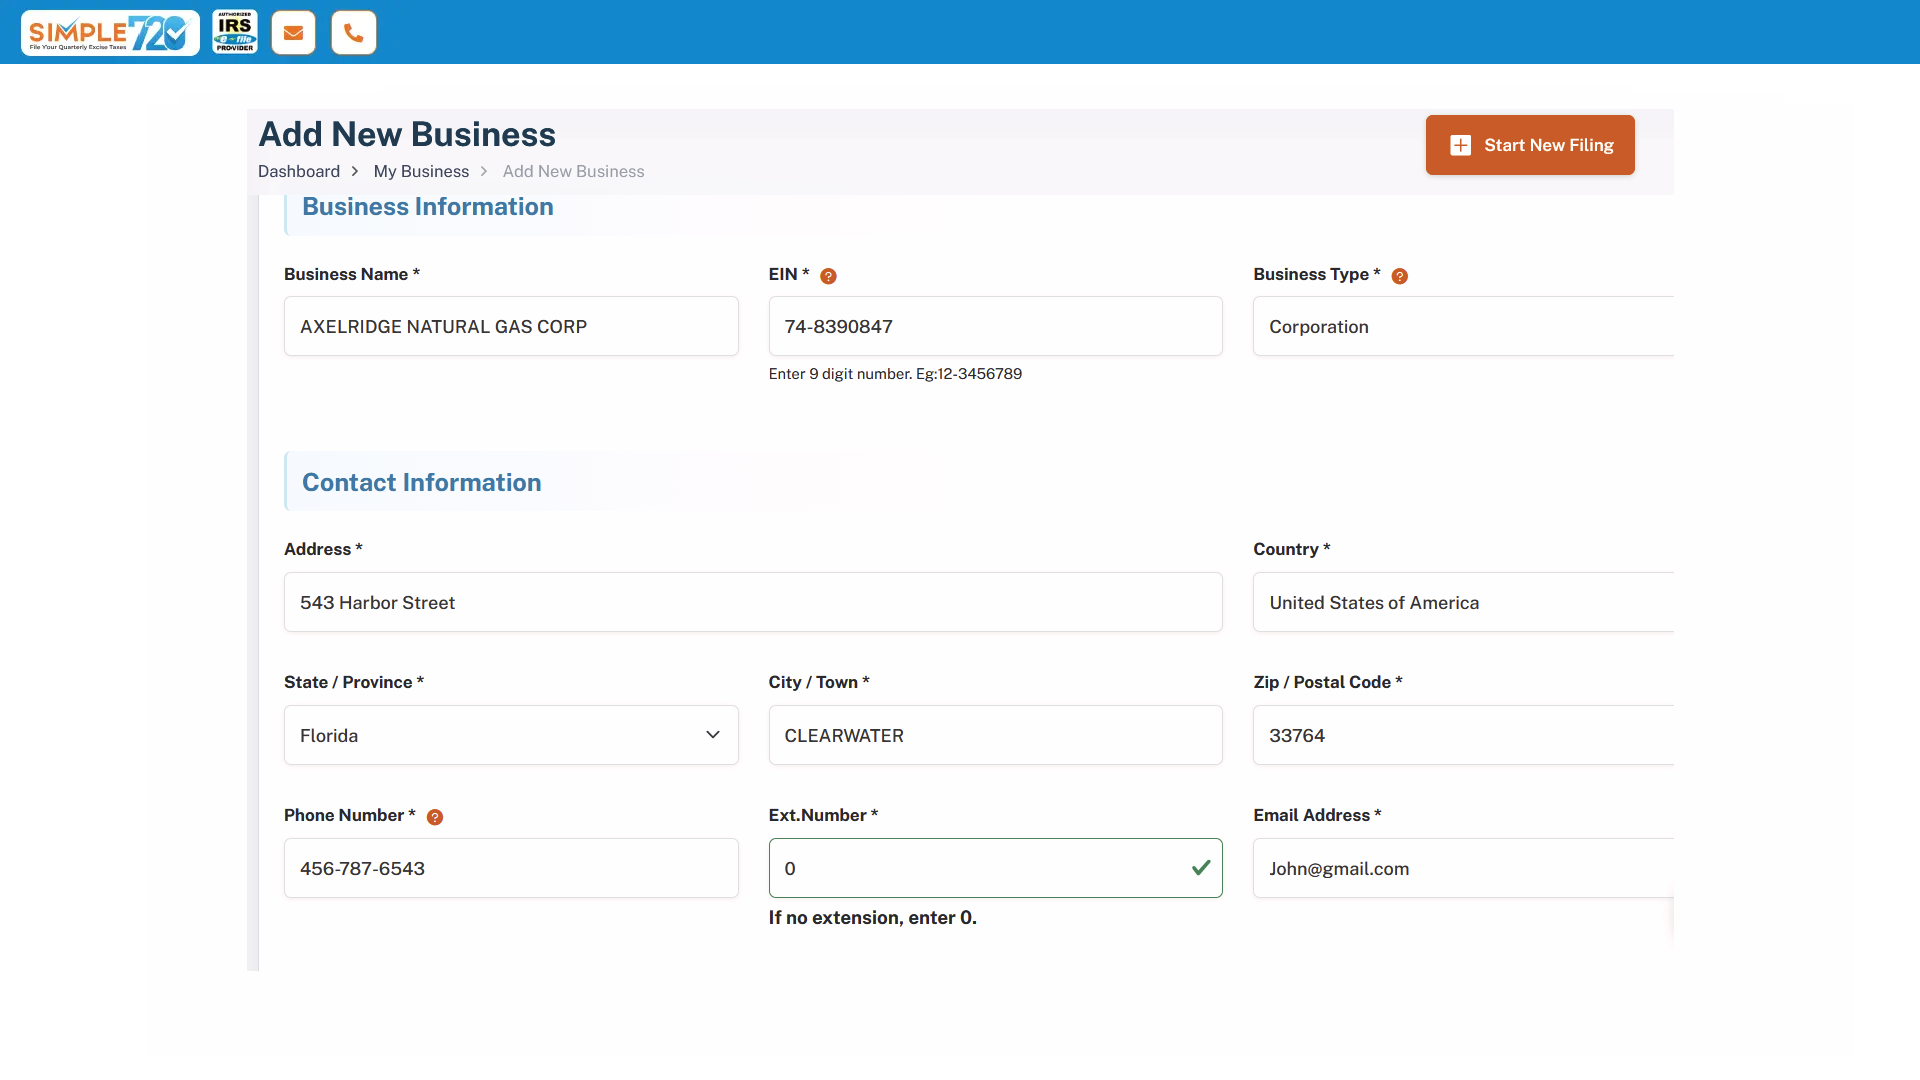Click the EIN help question icon
Viewport: 1920px width, 1080px height.
[x=828, y=276]
